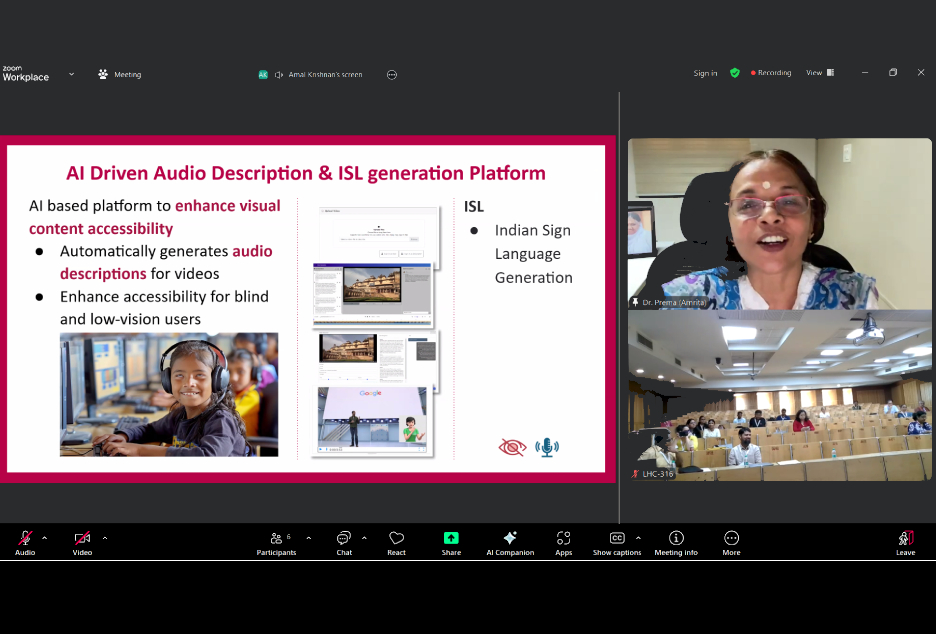Open the More options menu in toolbar
The height and width of the screenshot is (634, 936).
click(x=731, y=542)
